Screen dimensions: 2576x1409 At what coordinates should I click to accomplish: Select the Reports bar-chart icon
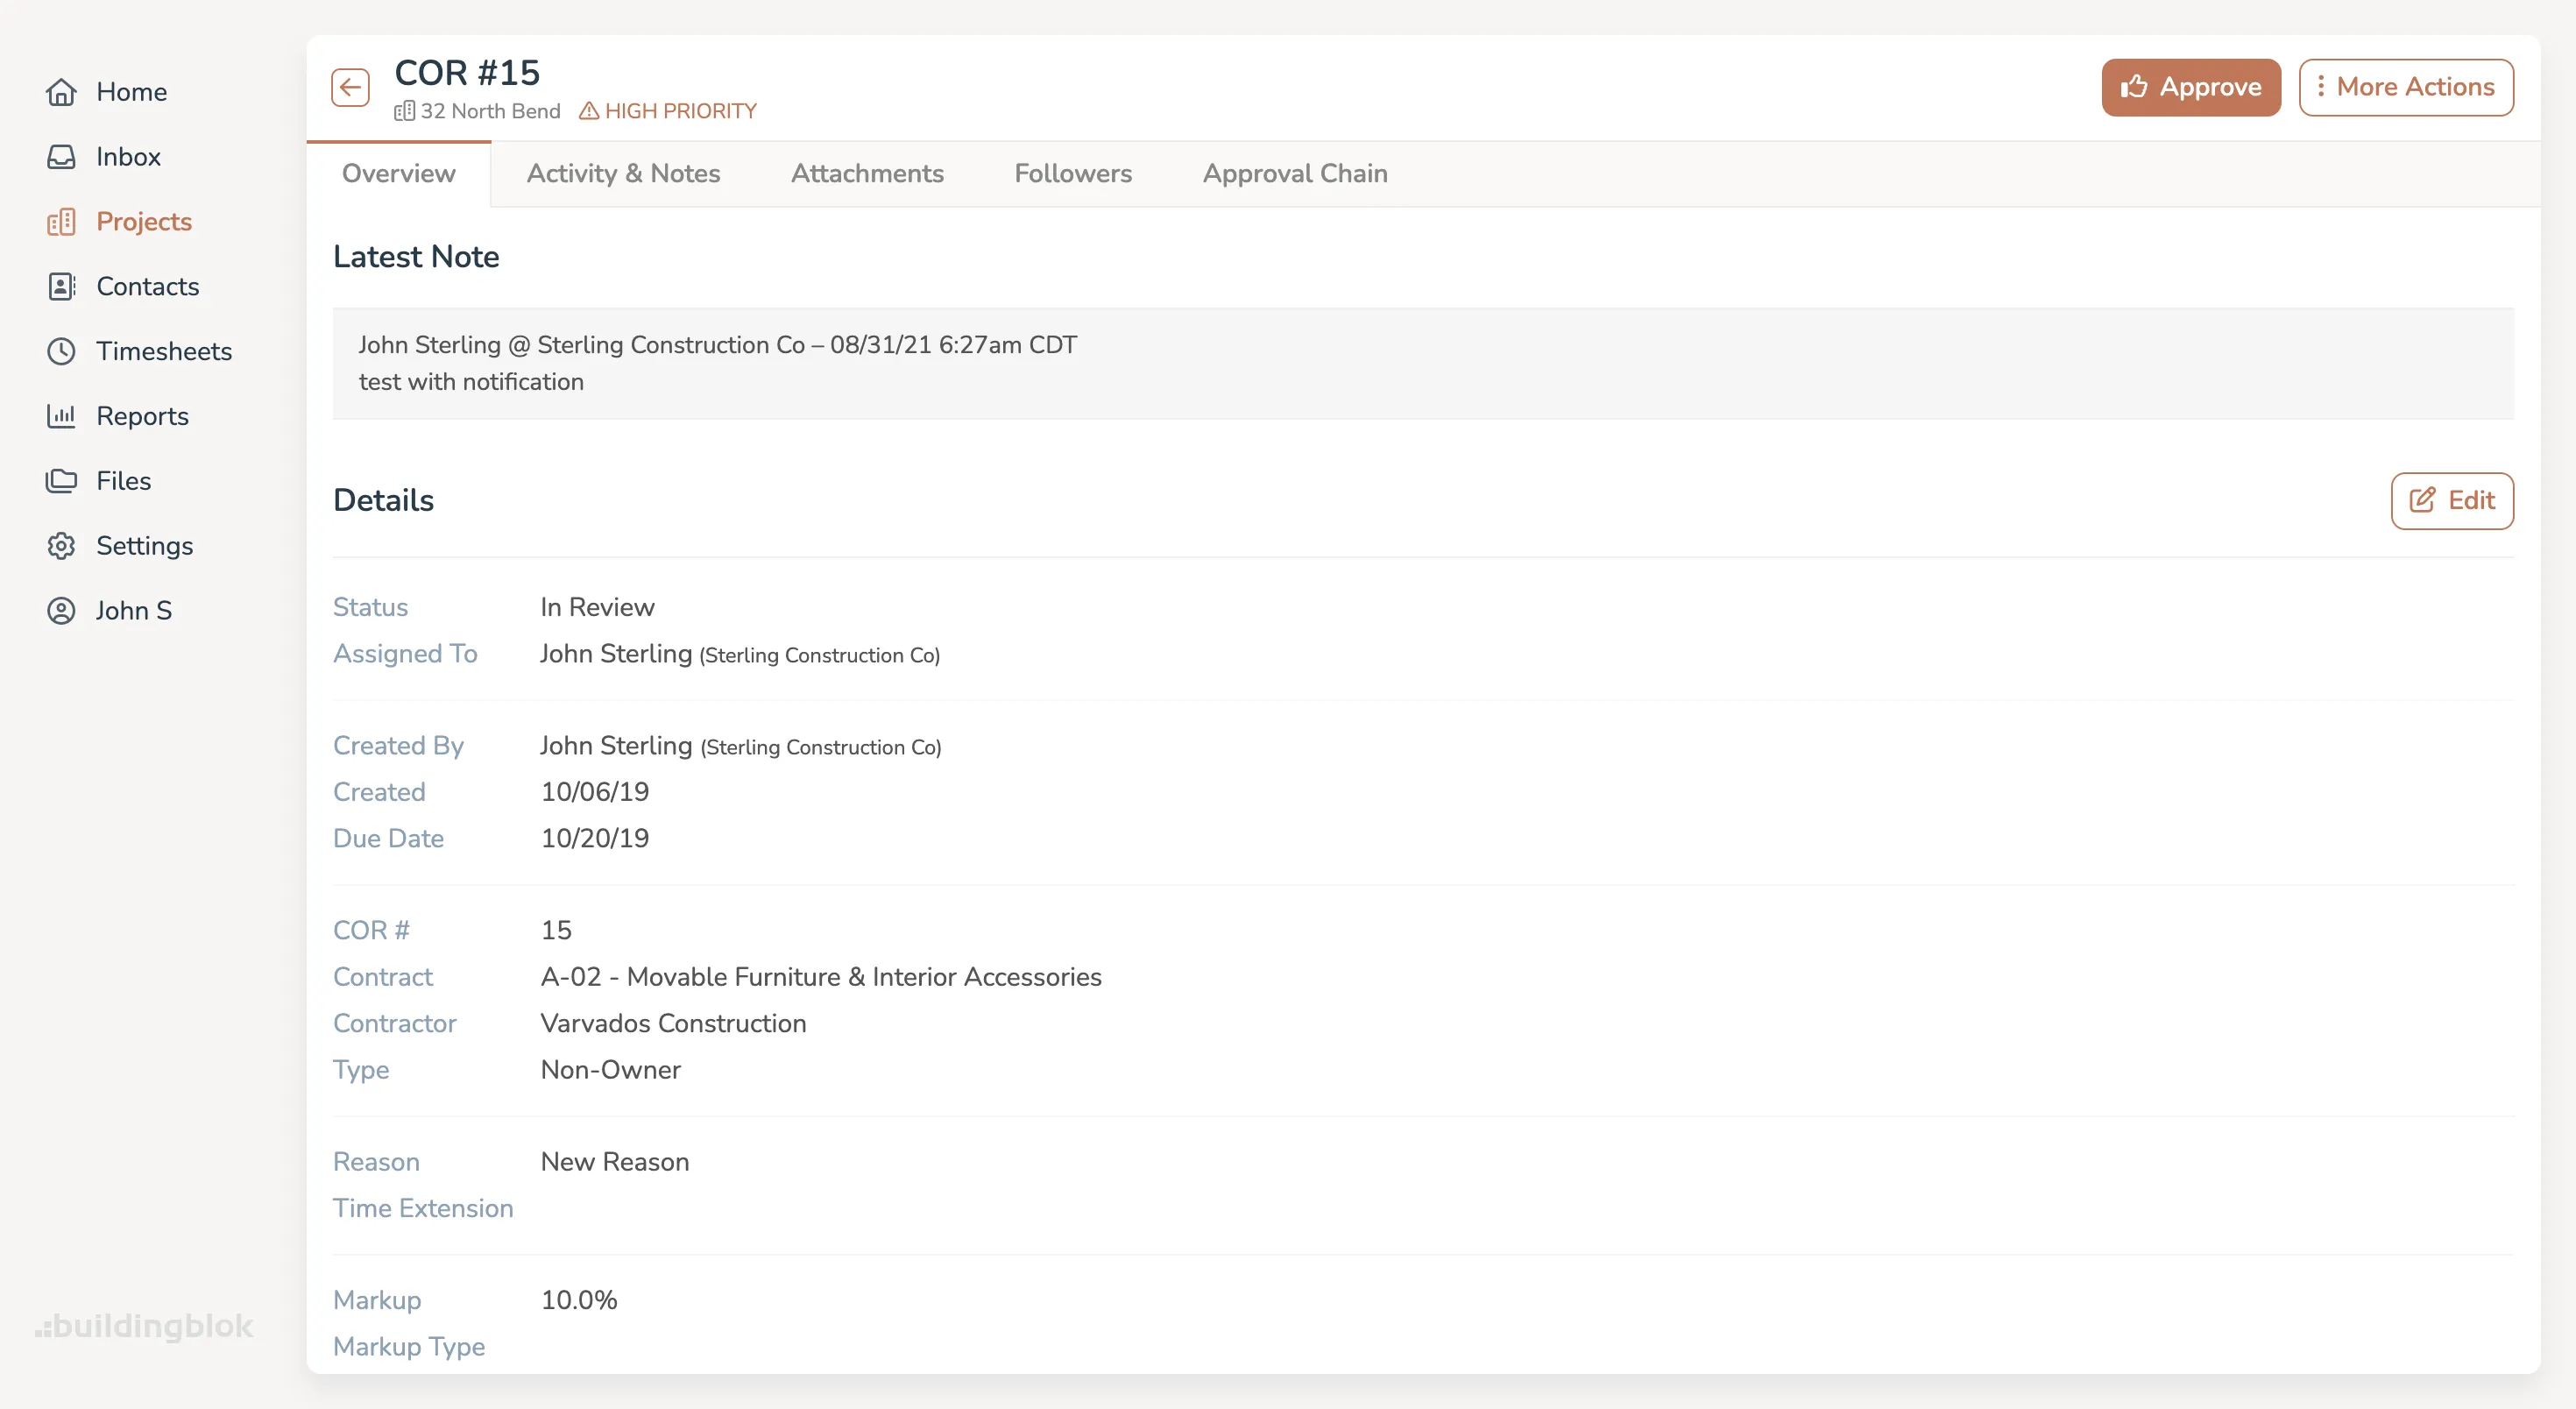(x=62, y=415)
